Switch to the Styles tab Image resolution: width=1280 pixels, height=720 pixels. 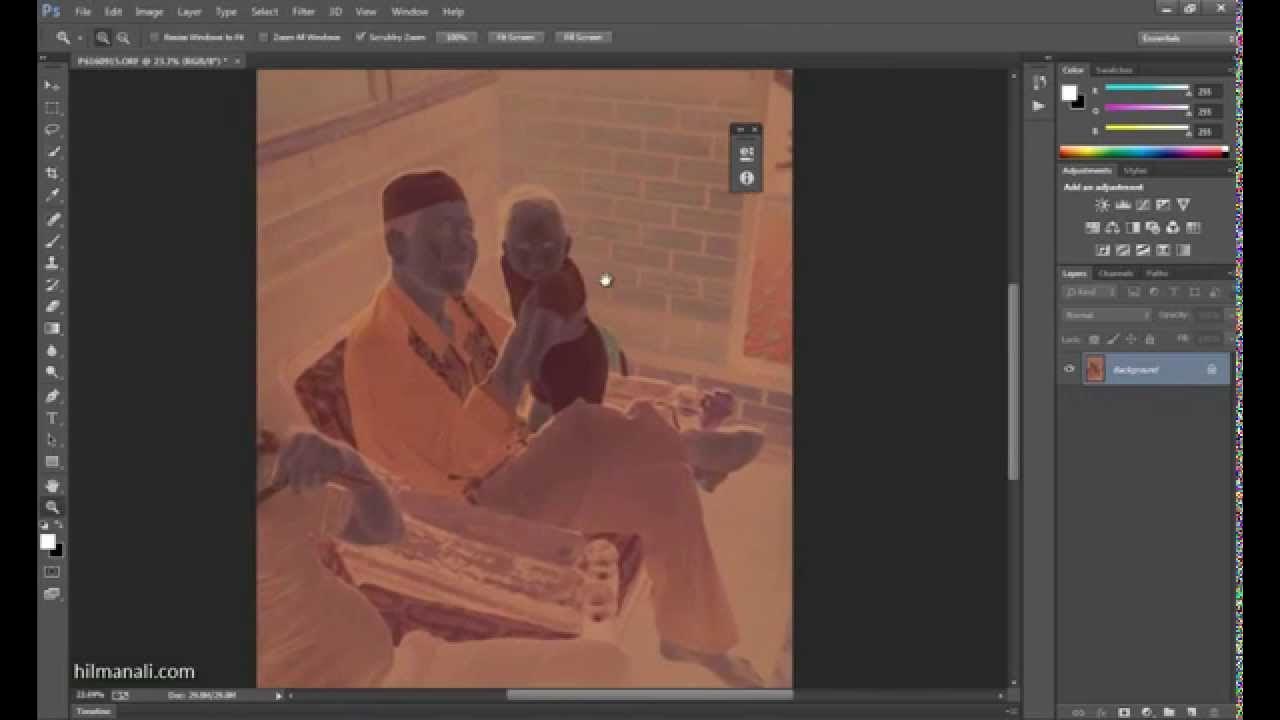[x=1135, y=171]
